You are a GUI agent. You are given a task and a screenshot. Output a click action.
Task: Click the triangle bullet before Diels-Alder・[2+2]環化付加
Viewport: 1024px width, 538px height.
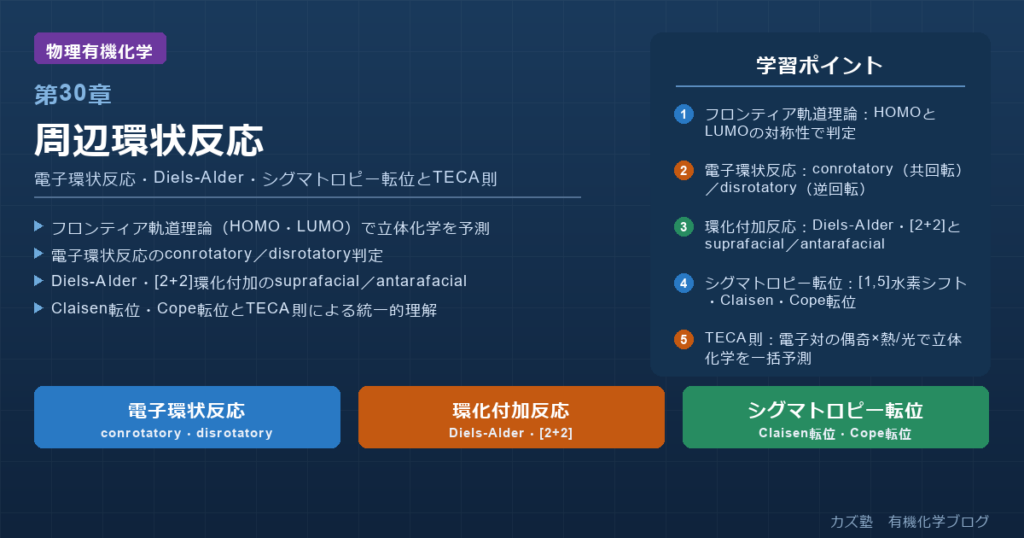coord(39,281)
